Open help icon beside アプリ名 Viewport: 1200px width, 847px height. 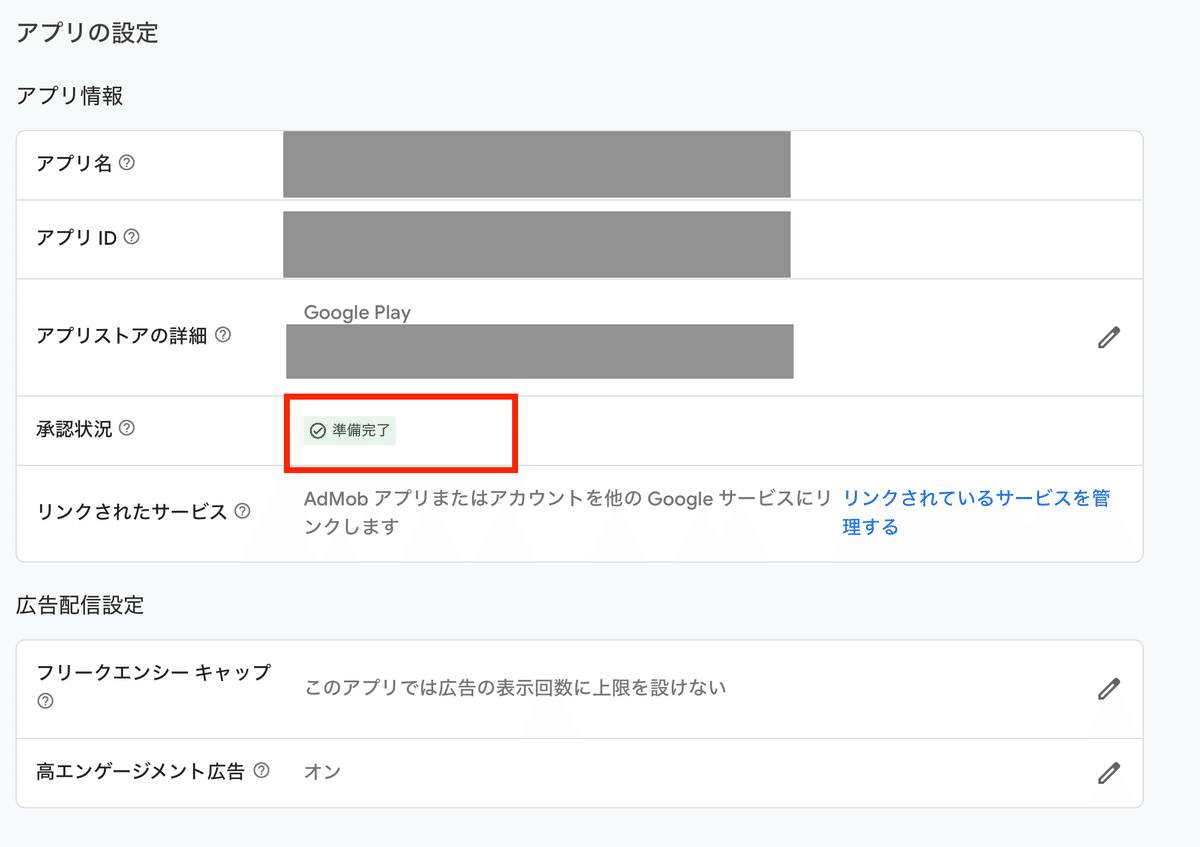tap(127, 163)
